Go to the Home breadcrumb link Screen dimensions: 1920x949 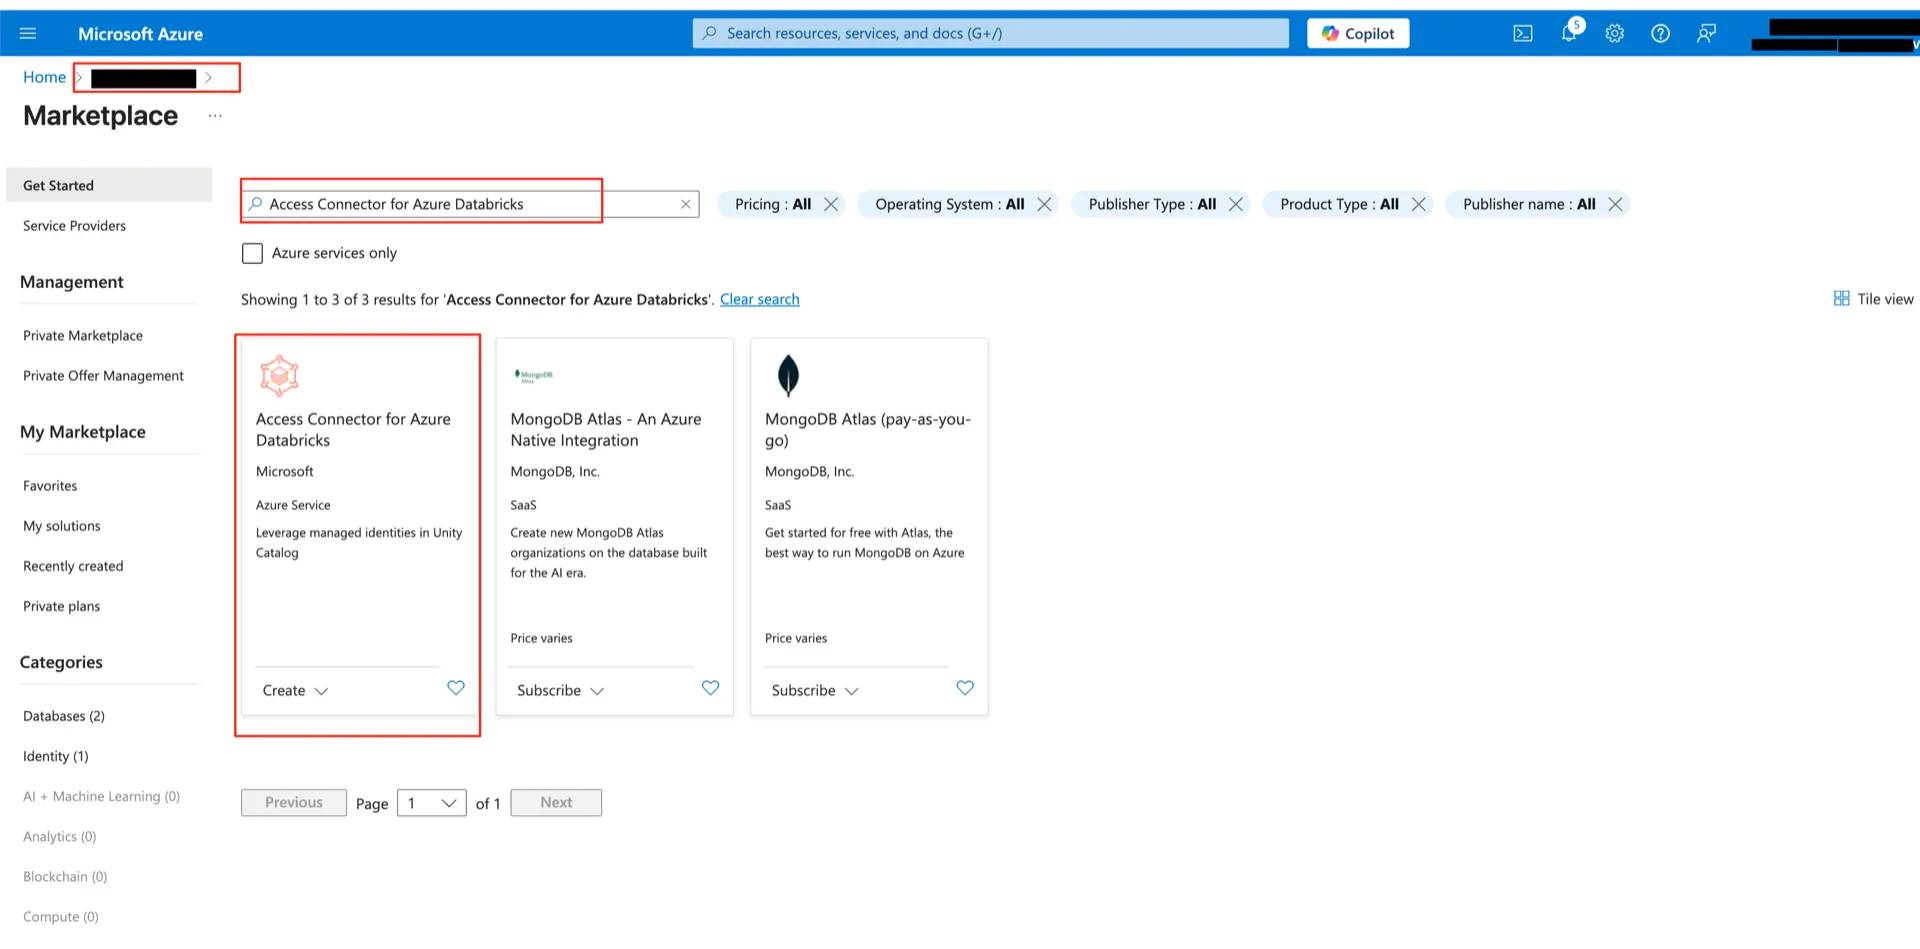coord(45,77)
